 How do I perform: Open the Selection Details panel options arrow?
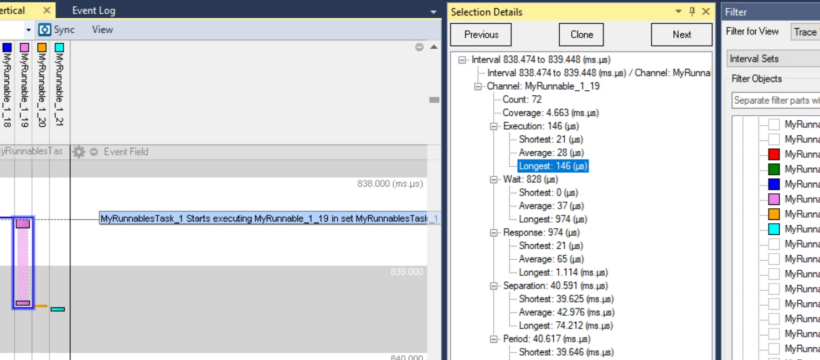click(679, 12)
